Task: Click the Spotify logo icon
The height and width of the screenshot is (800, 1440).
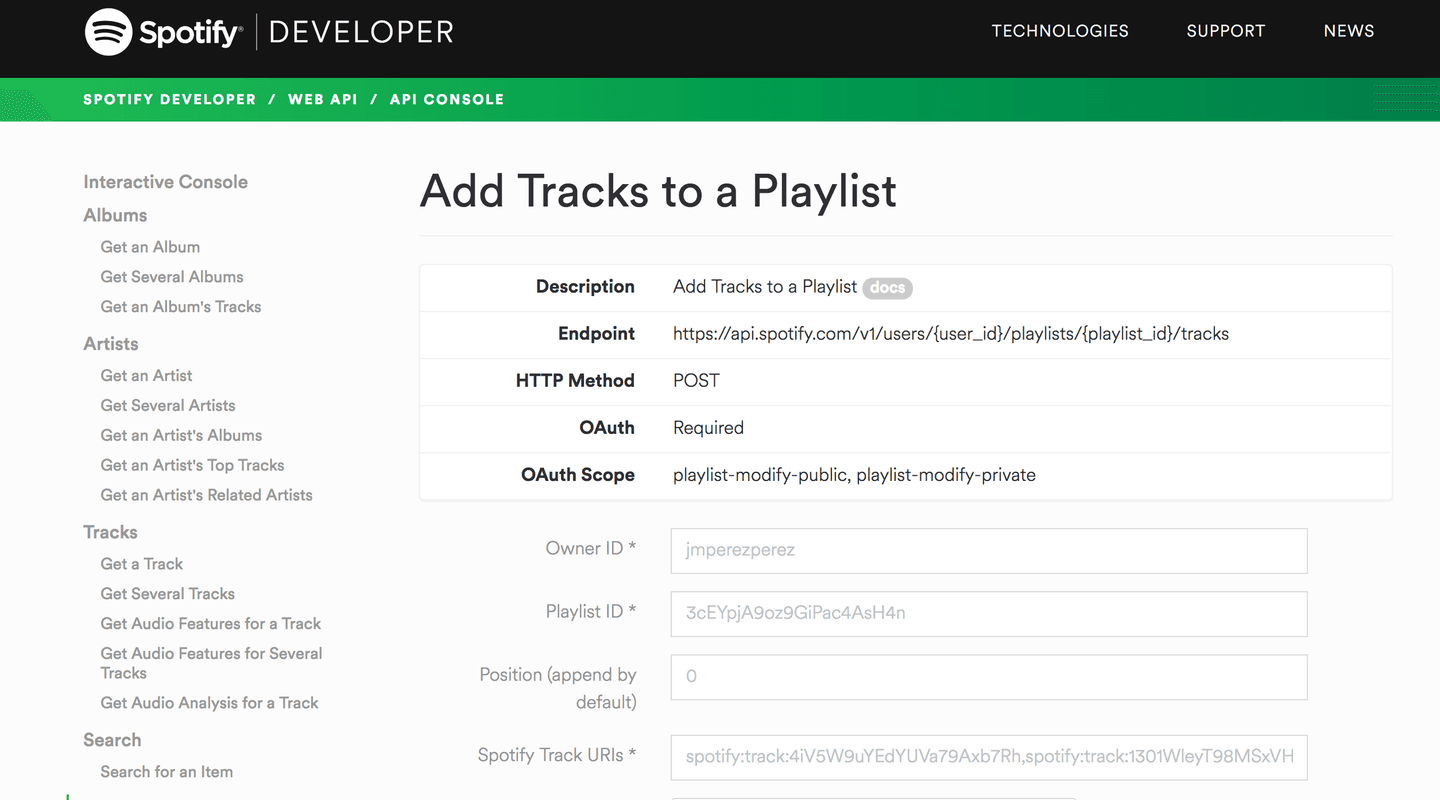Action: tap(109, 32)
